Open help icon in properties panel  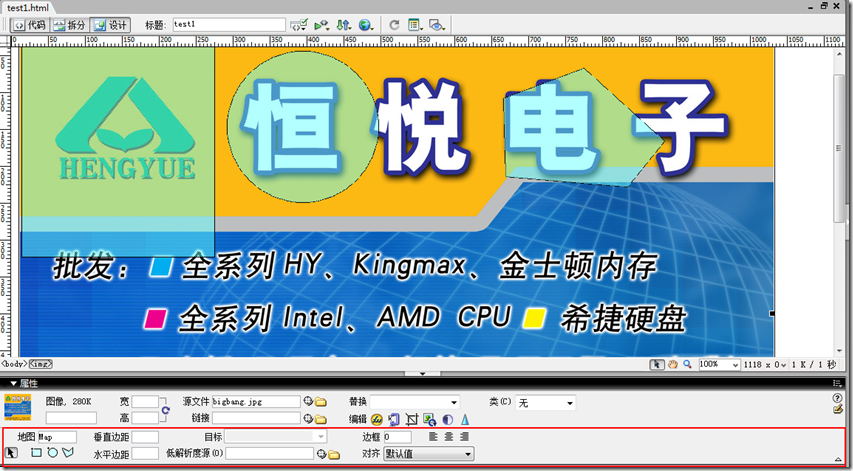[838, 398]
